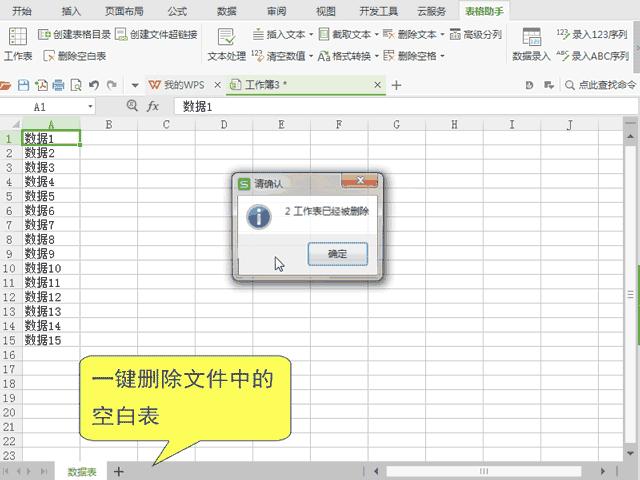Click the undo arrow icon
Viewport: 640px width, 480px height.
[94, 85]
